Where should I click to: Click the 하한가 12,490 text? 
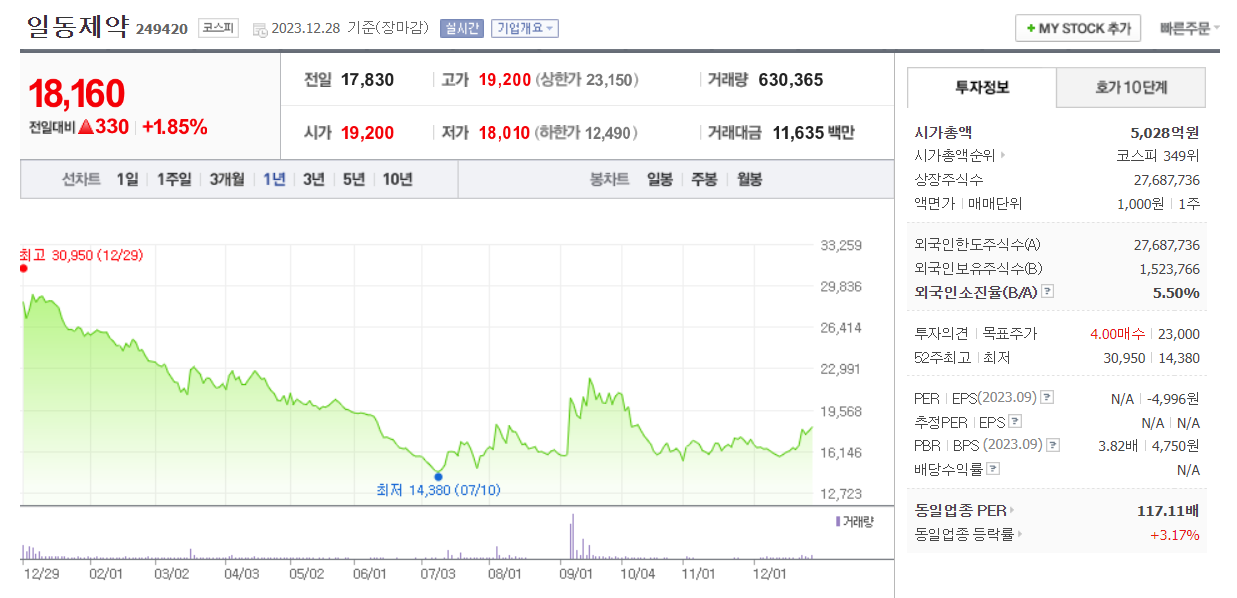pyautogui.click(x=587, y=132)
